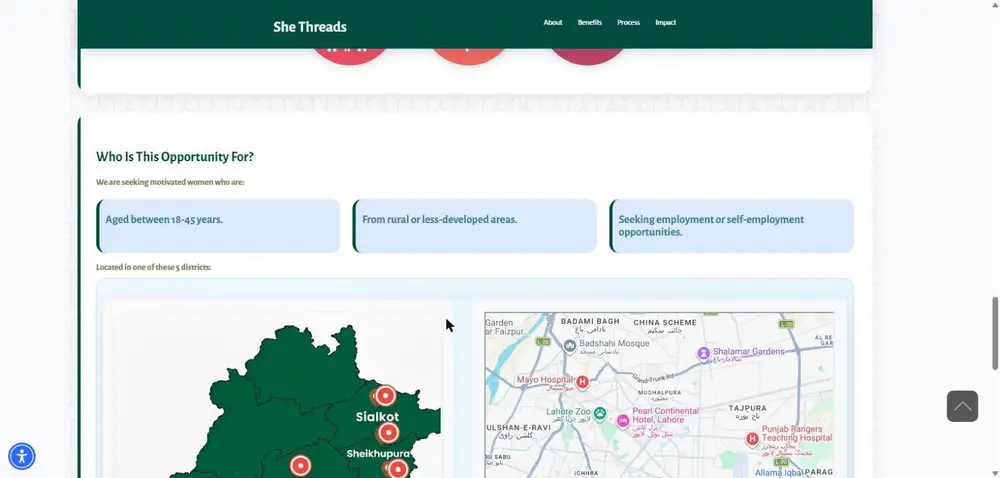Select the map marker above Sheikhupura label
Viewport: 1000px width, 478px height.
click(388, 433)
